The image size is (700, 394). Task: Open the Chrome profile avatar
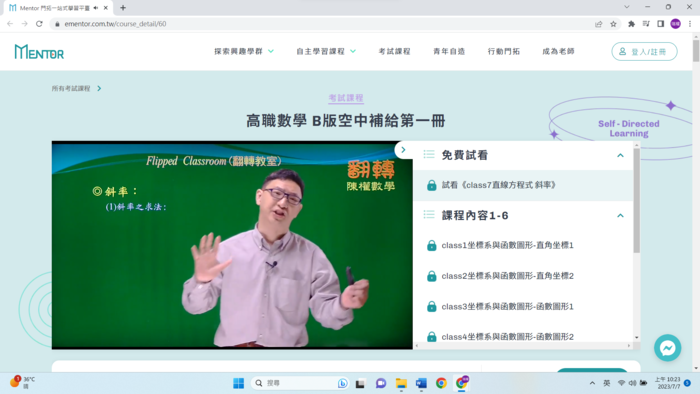[x=675, y=24]
